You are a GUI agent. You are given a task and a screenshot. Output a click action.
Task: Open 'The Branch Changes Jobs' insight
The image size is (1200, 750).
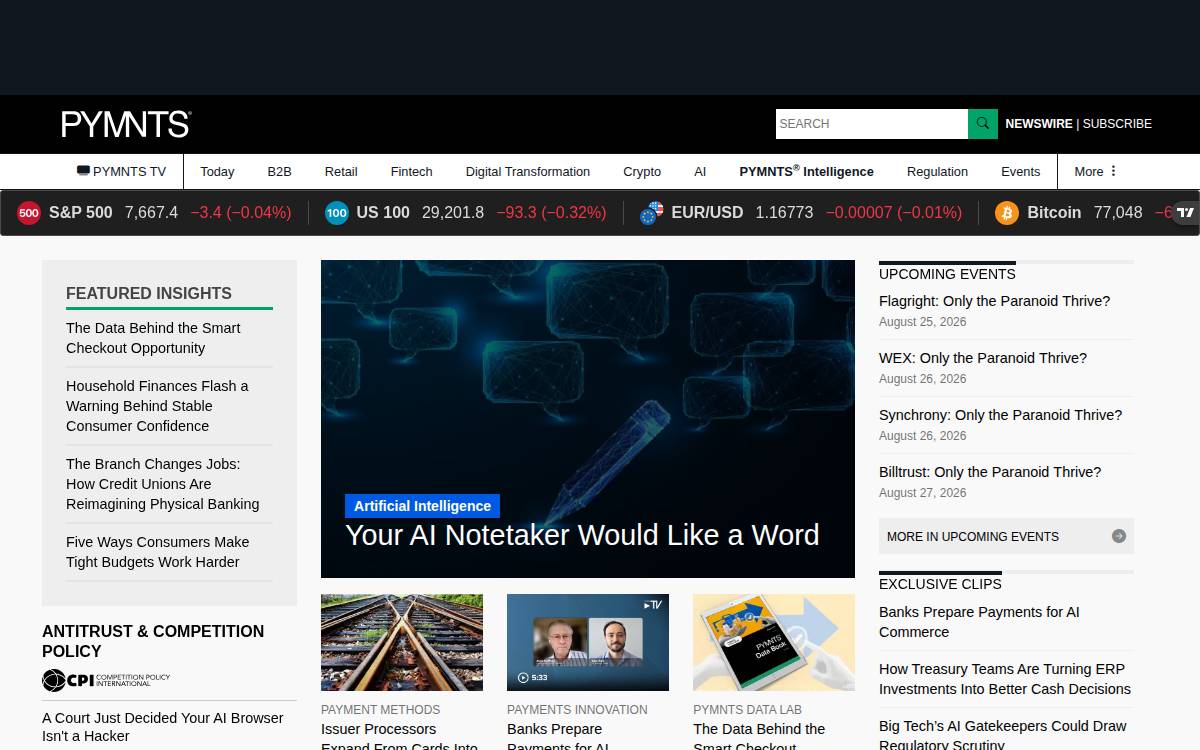162,484
